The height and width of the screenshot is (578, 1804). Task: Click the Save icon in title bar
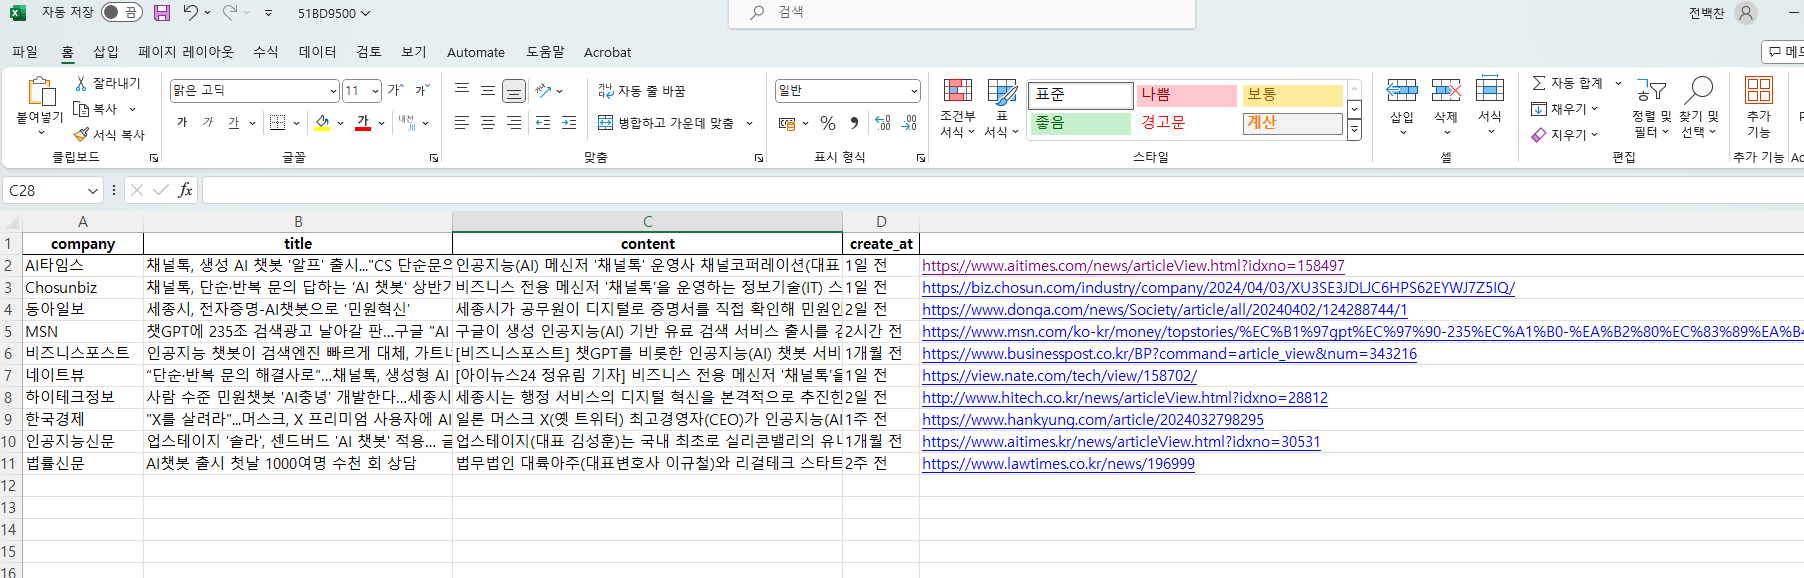coord(161,13)
